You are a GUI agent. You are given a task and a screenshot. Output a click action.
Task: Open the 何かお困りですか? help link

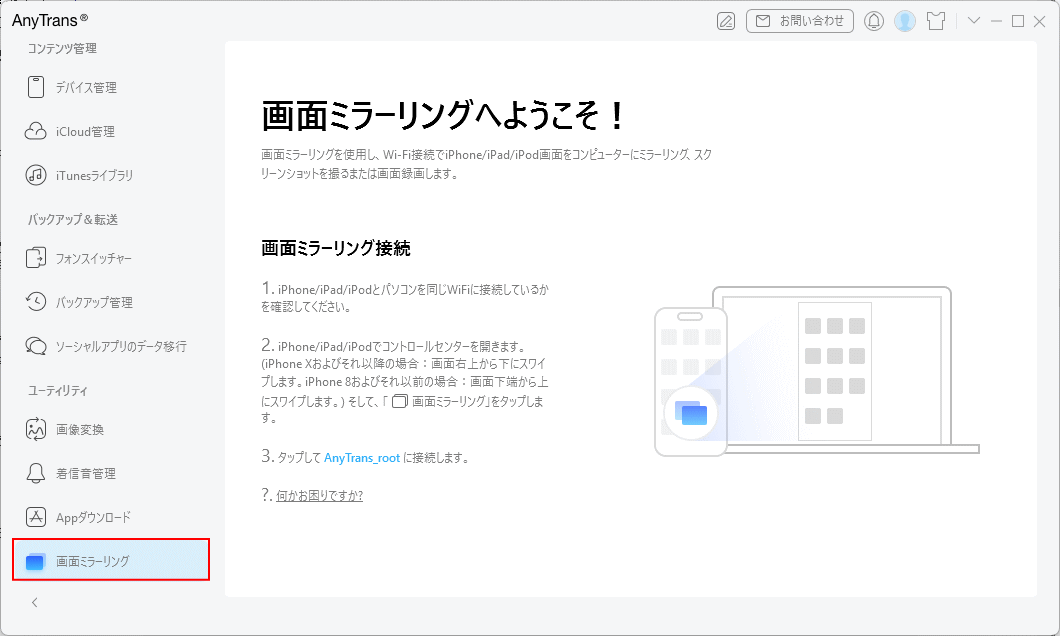coord(319,495)
